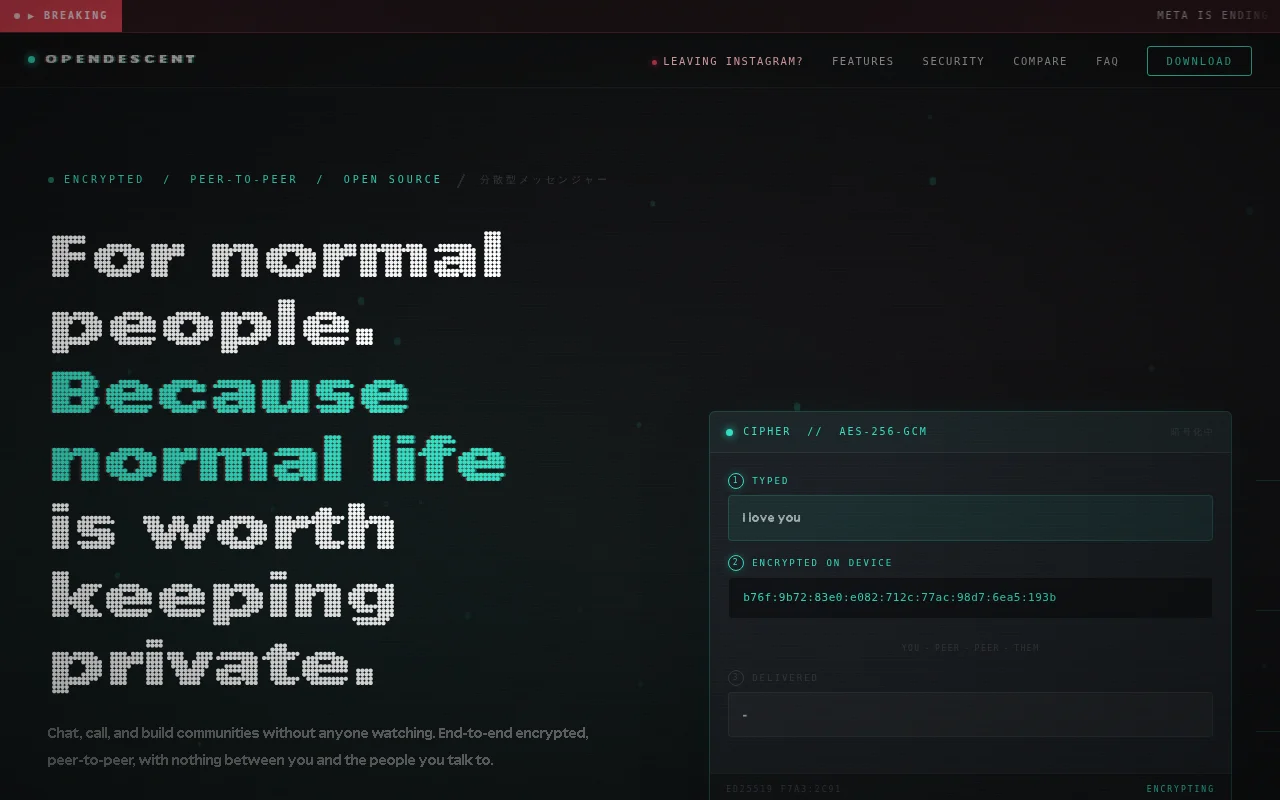Screen dimensions: 1280x800
Task: Click the play arrow in Breaking banner
Action: click(x=31, y=16)
